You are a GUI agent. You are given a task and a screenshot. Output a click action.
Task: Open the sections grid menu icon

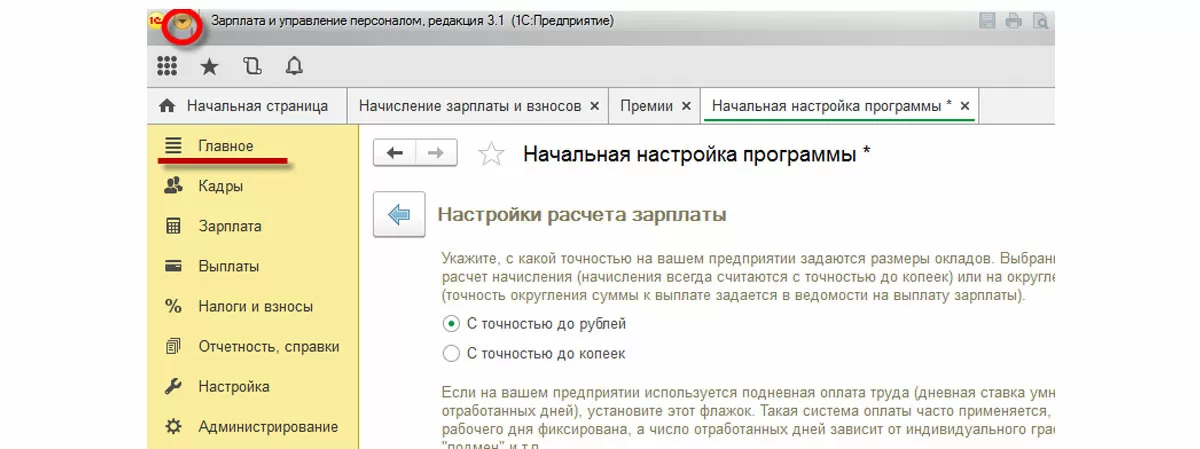167,66
